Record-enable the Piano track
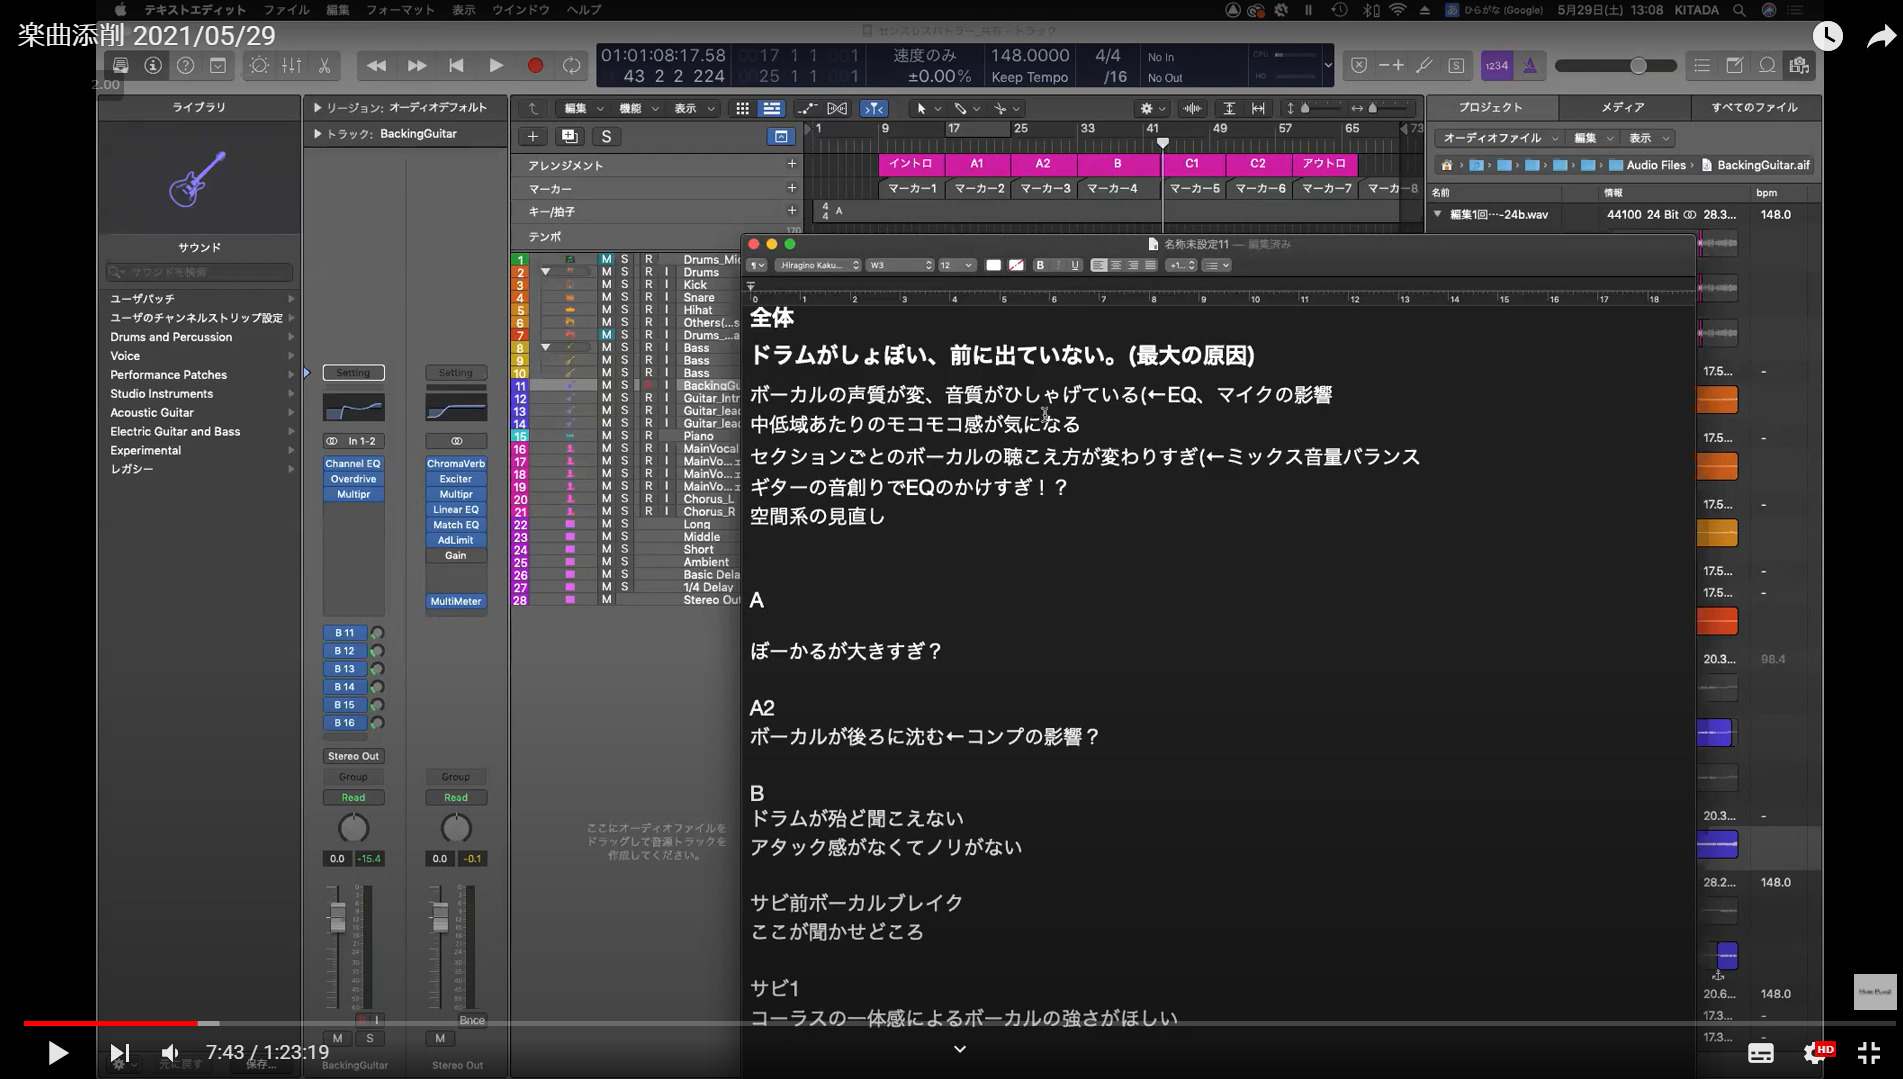The width and height of the screenshot is (1903, 1079). [648, 436]
